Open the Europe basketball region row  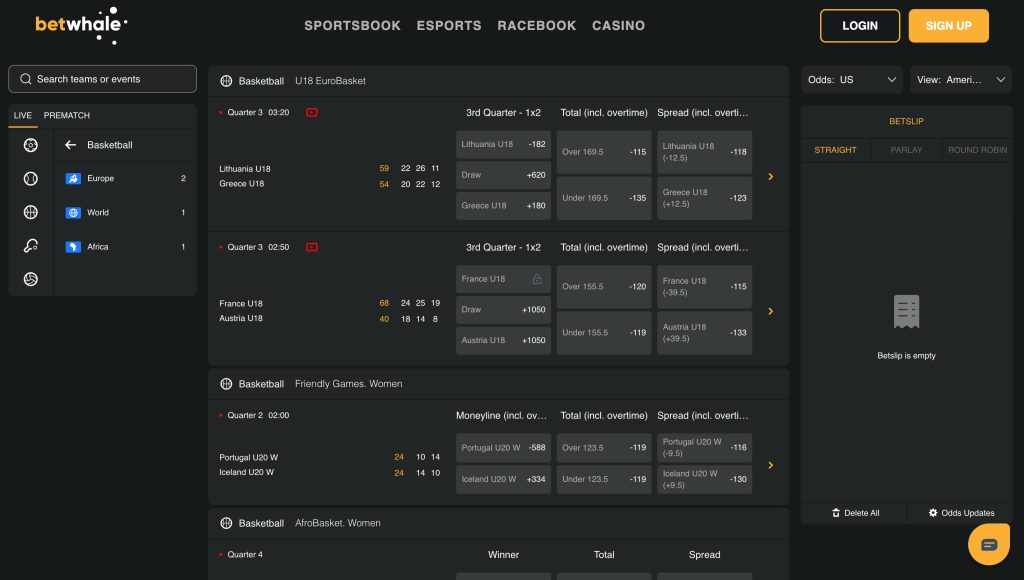[125, 178]
